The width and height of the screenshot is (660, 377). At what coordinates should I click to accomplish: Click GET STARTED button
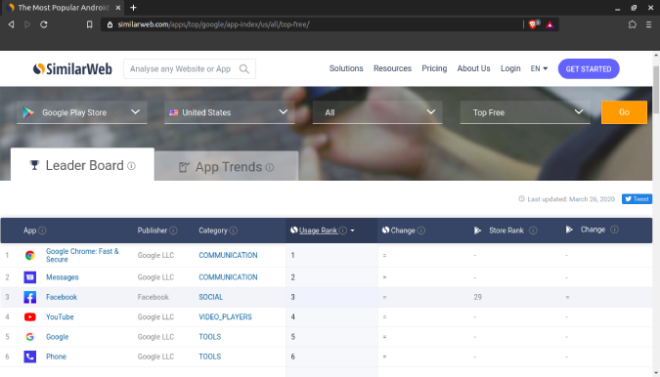pos(588,69)
